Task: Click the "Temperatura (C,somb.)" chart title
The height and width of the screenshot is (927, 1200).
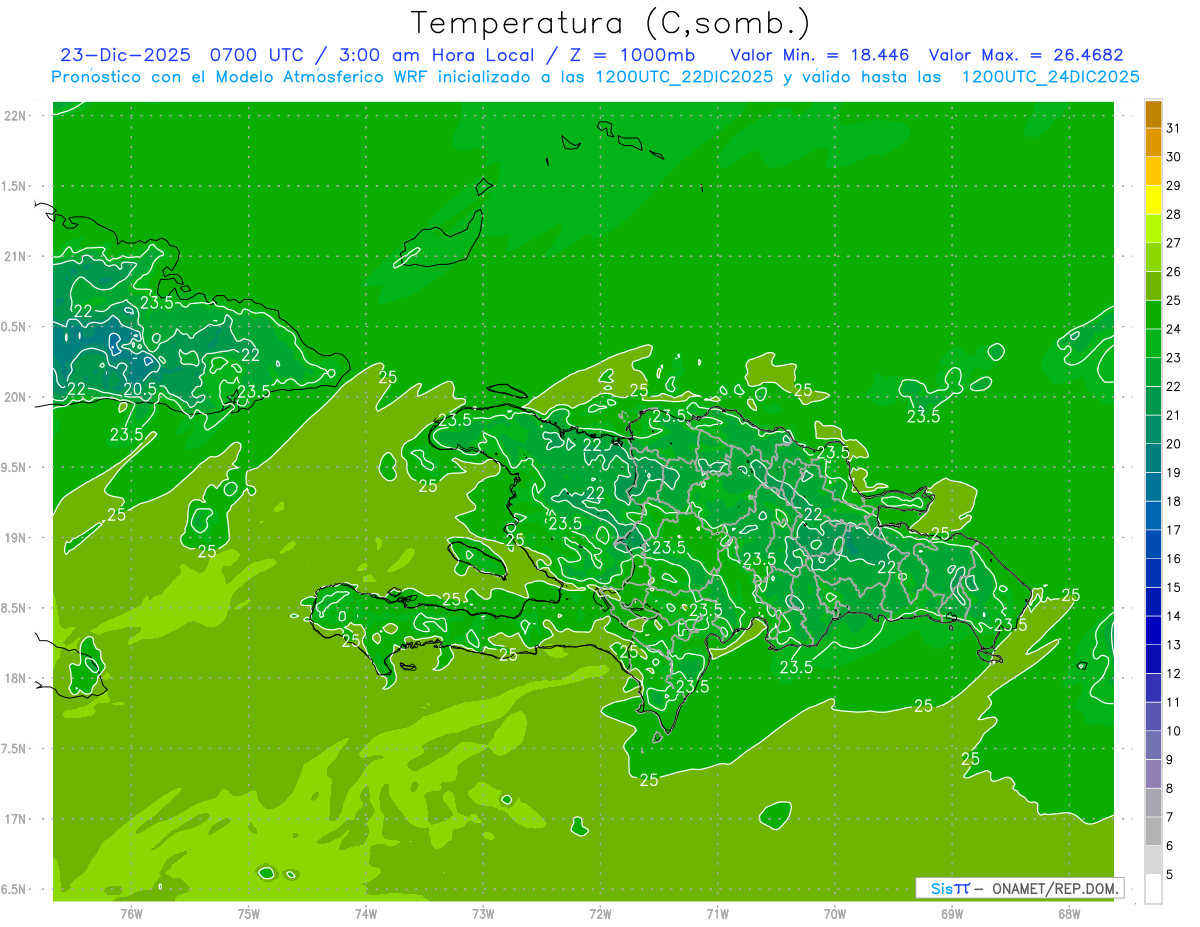Action: pos(610,23)
